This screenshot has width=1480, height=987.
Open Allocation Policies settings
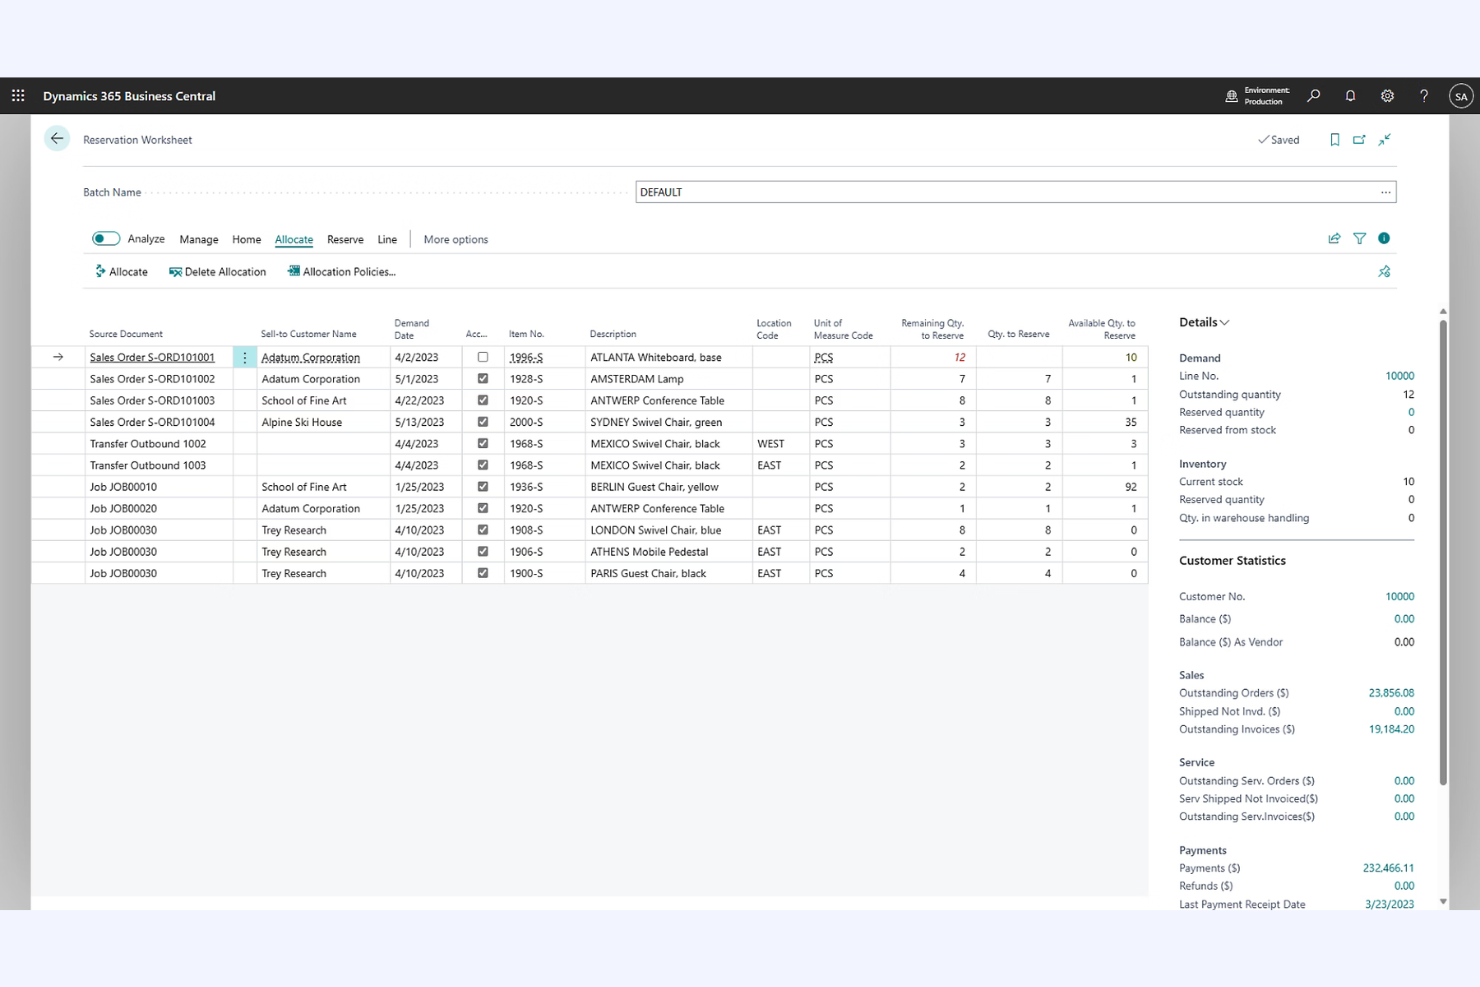click(341, 271)
